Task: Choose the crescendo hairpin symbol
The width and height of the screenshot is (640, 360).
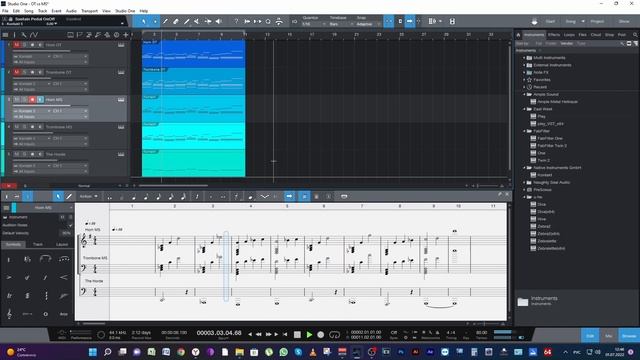Action: (64, 278)
